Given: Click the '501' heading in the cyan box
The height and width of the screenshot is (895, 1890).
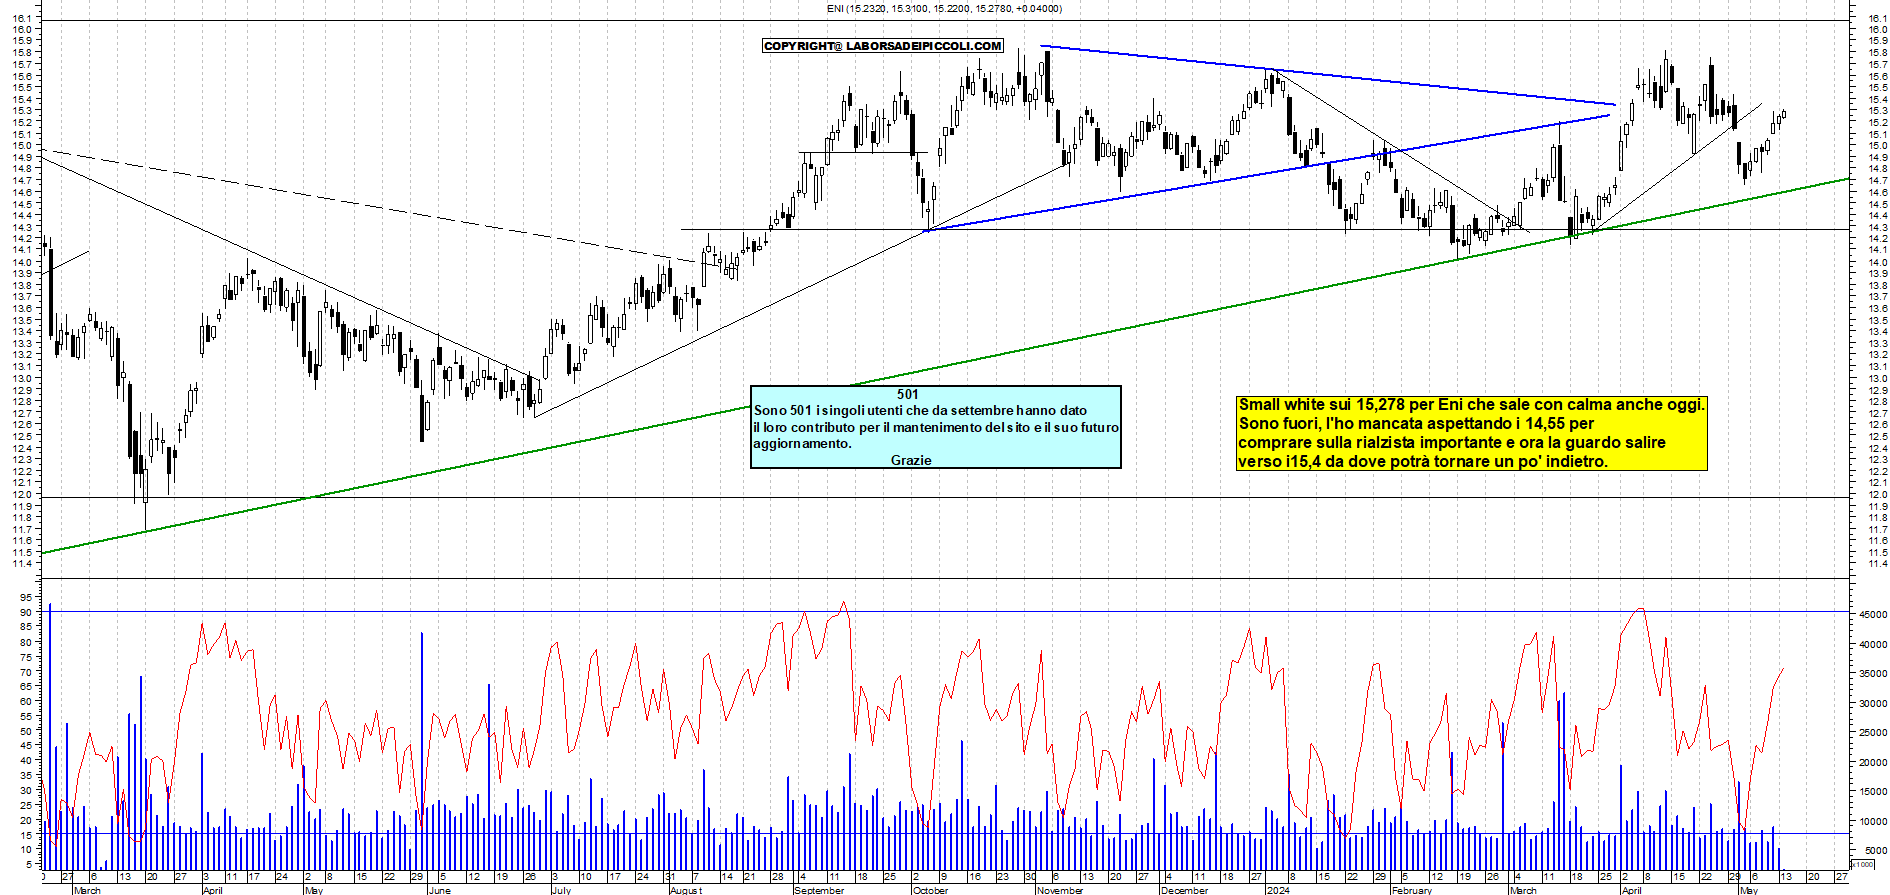Looking at the screenshot, I should pos(907,394).
